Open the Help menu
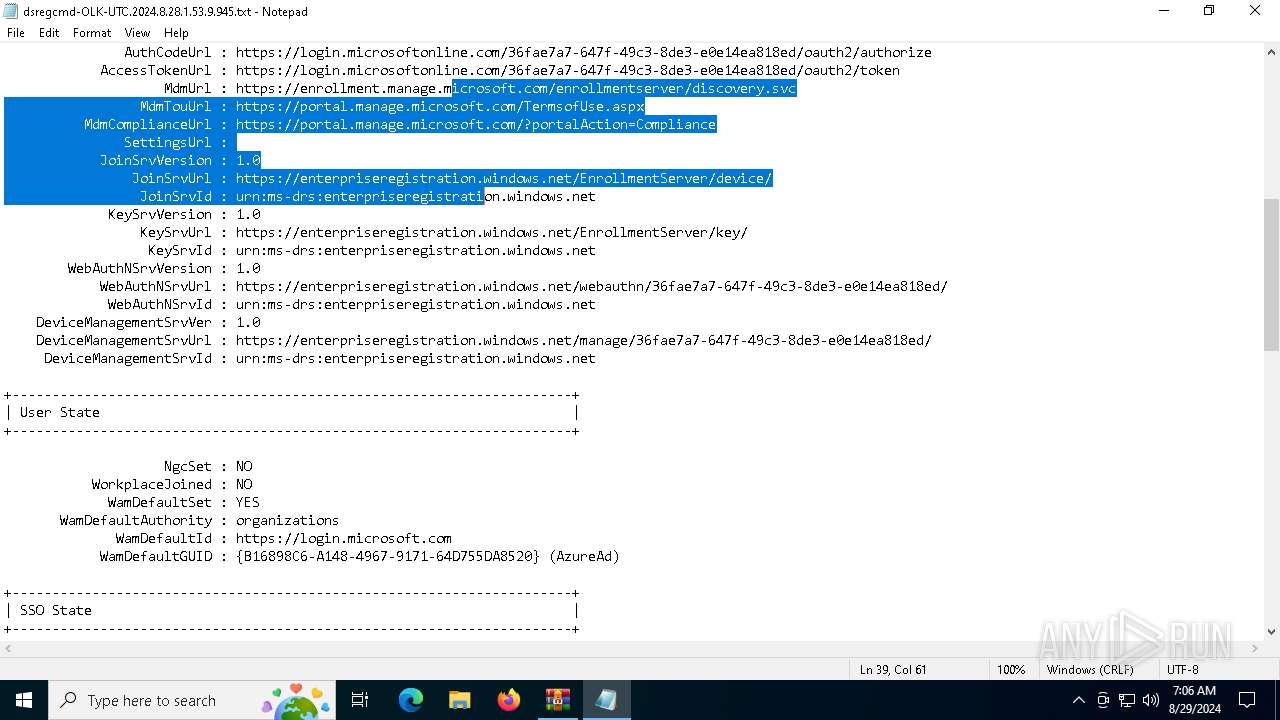Screen dimensions: 1280x720 coord(176,33)
